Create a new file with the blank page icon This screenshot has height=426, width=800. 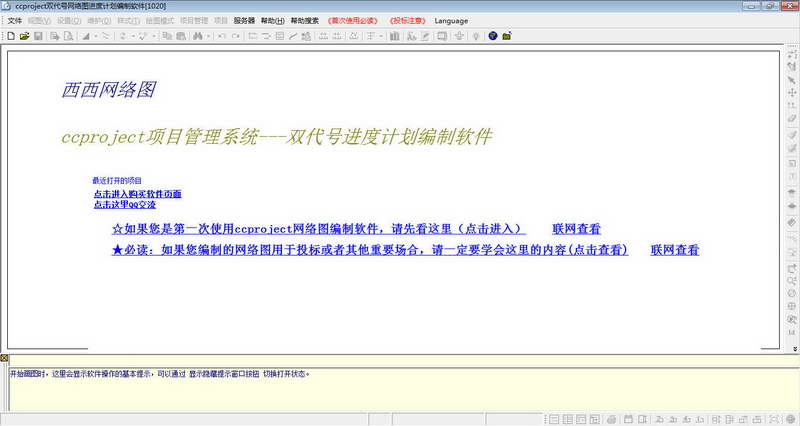[x=11, y=36]
